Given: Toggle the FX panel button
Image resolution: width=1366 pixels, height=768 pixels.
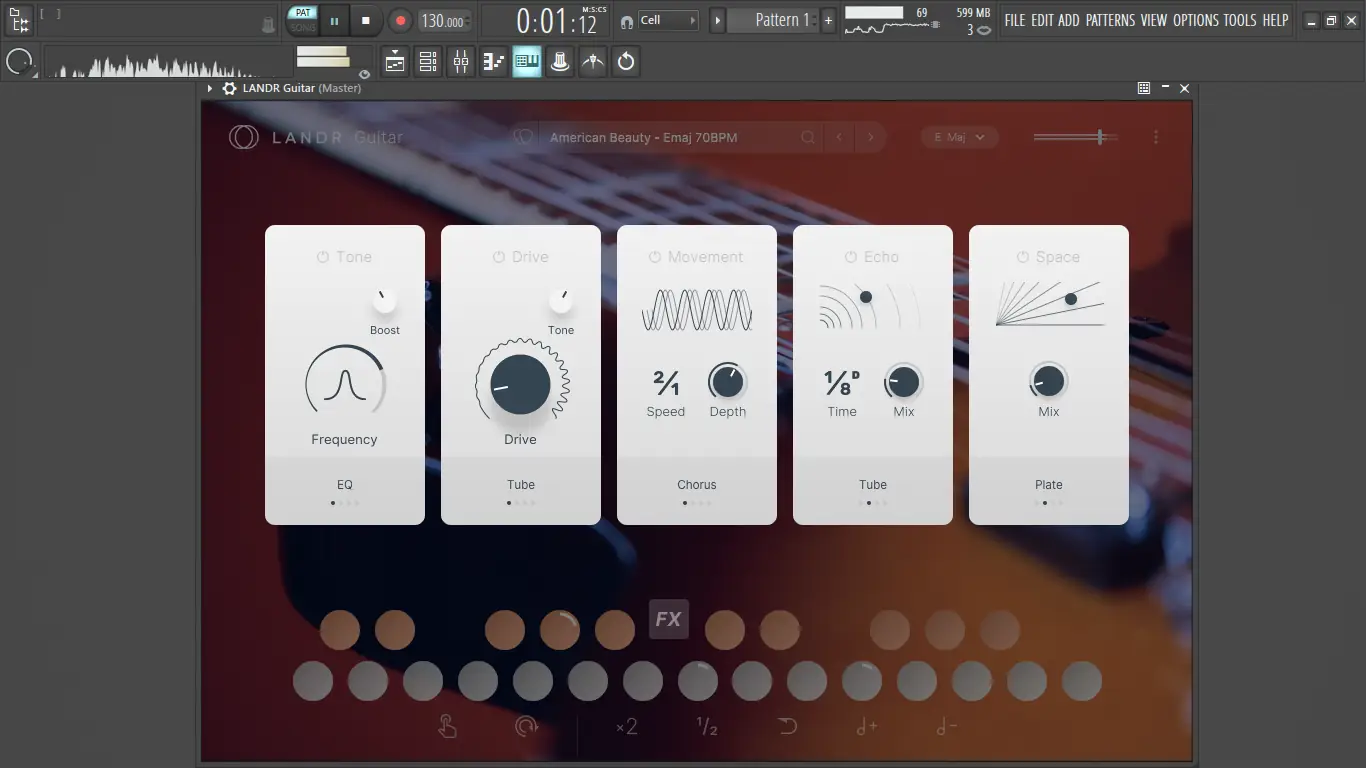Looking at the screenshot, I should click(668, 619).
